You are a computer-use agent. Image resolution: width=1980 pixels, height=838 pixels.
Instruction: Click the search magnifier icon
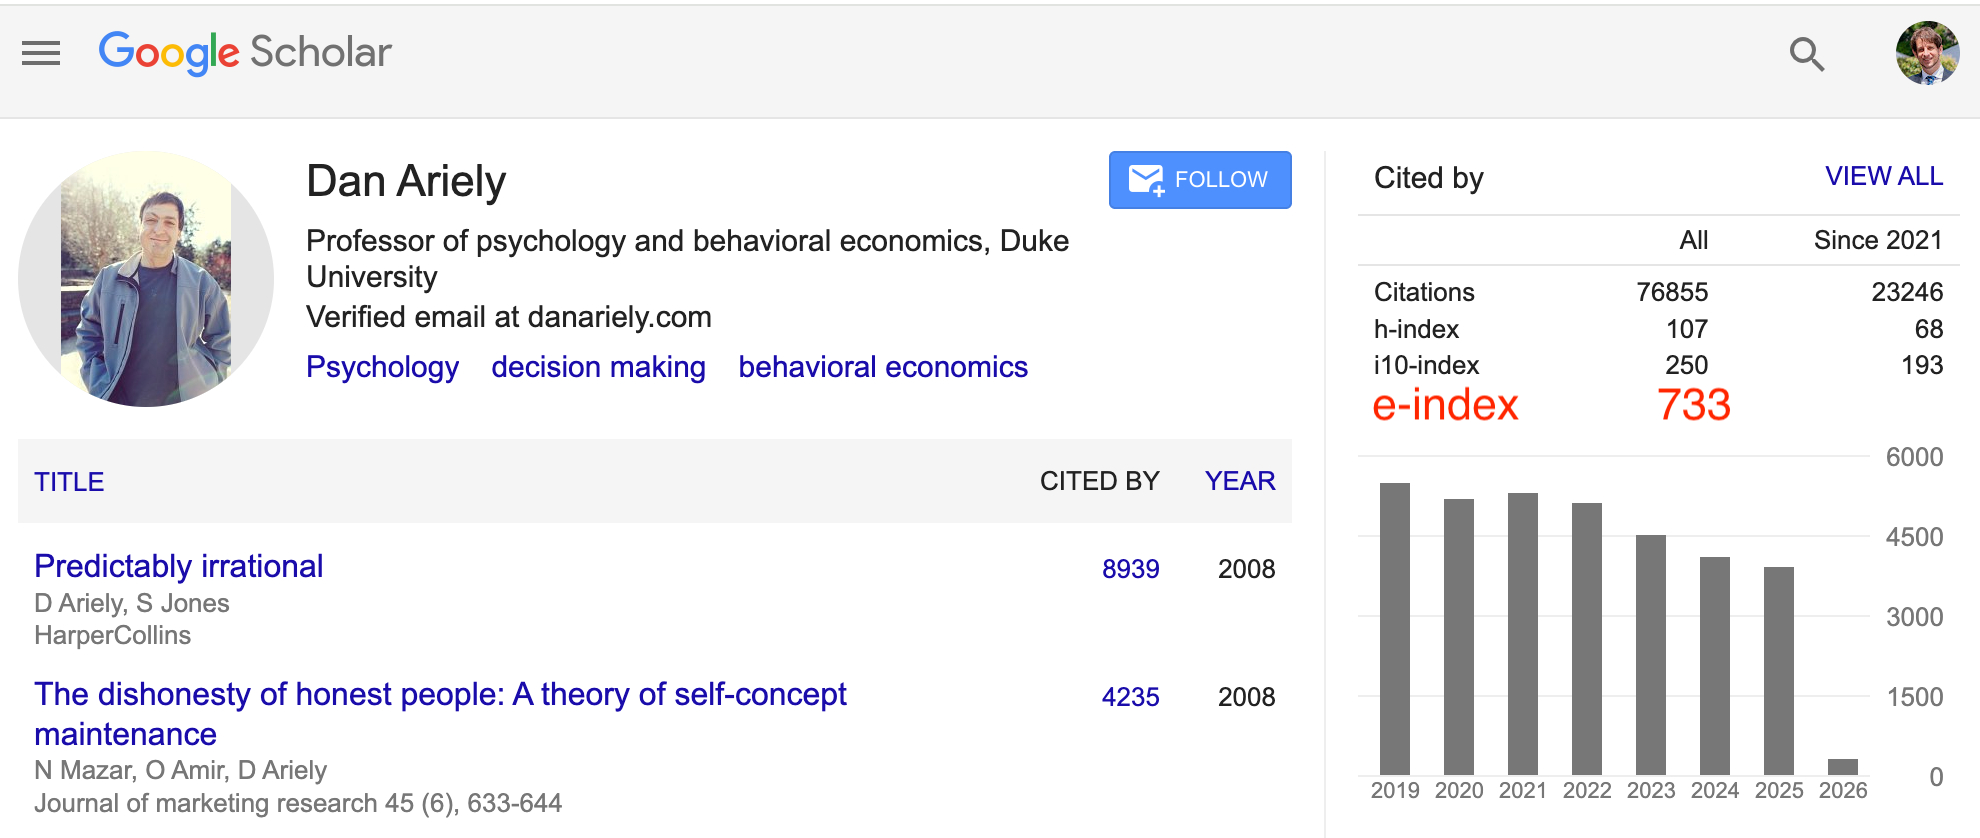point(1806,54)
